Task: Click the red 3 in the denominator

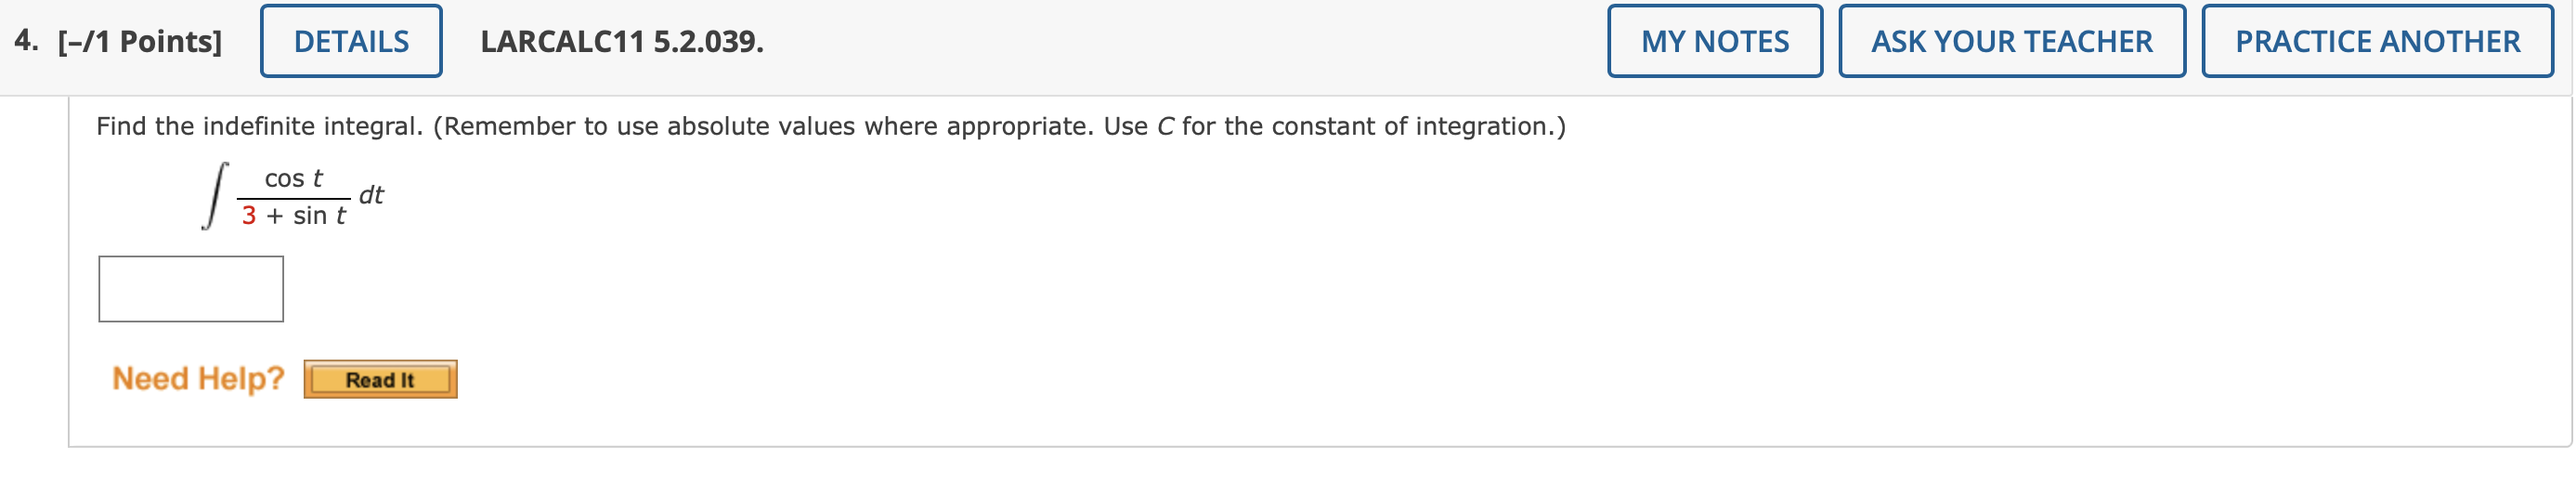Action: tap(249, 215)
